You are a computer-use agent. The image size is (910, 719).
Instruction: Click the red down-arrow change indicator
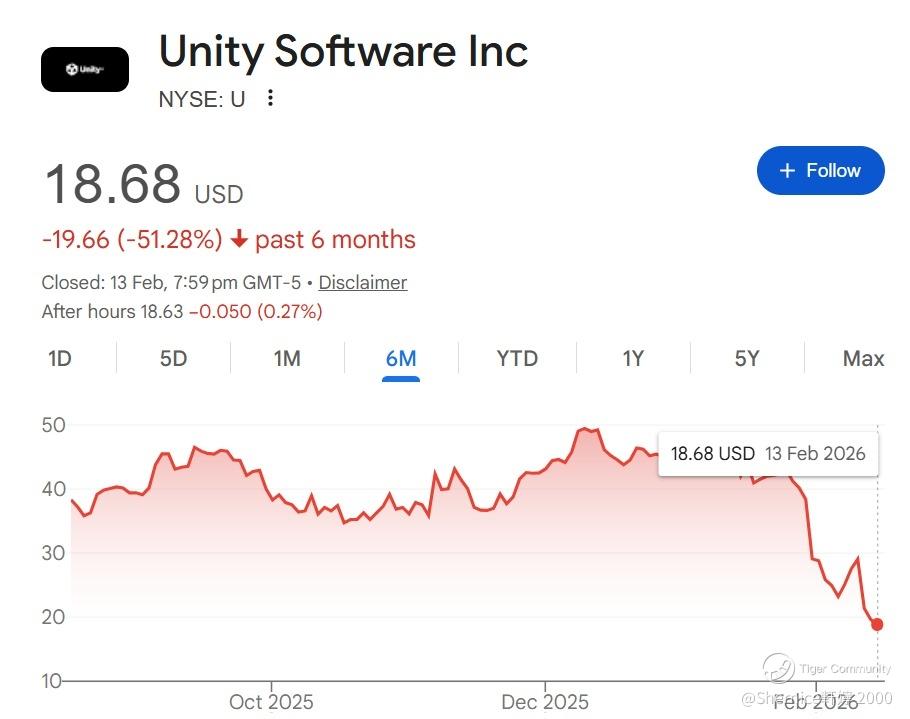[x=239, y=239]
